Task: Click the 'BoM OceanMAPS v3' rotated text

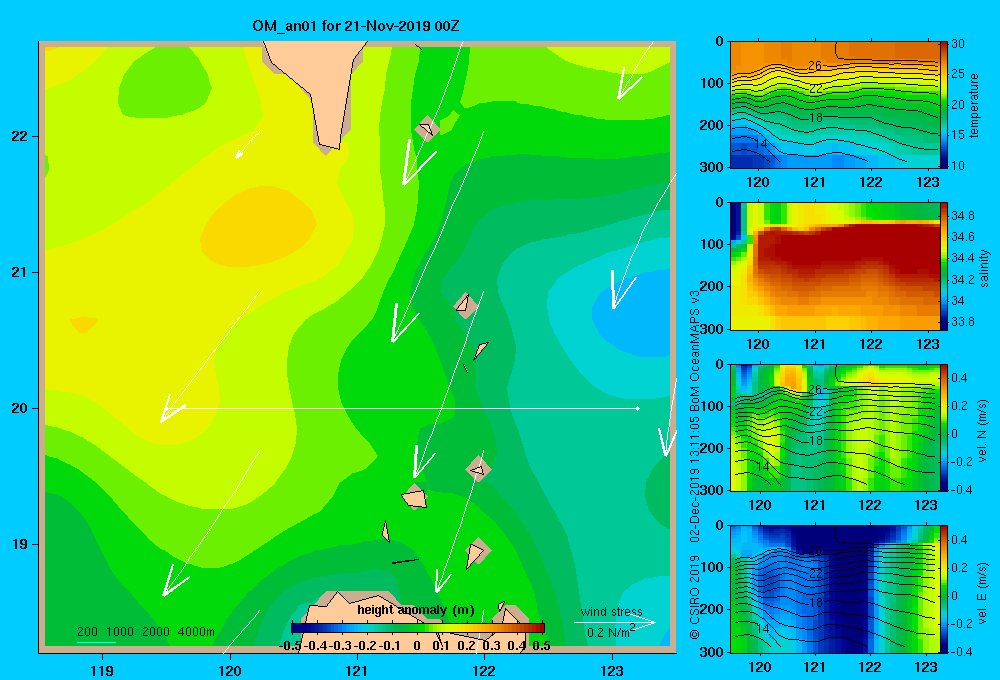Action: pyautogui.click(x=695, y=351)
